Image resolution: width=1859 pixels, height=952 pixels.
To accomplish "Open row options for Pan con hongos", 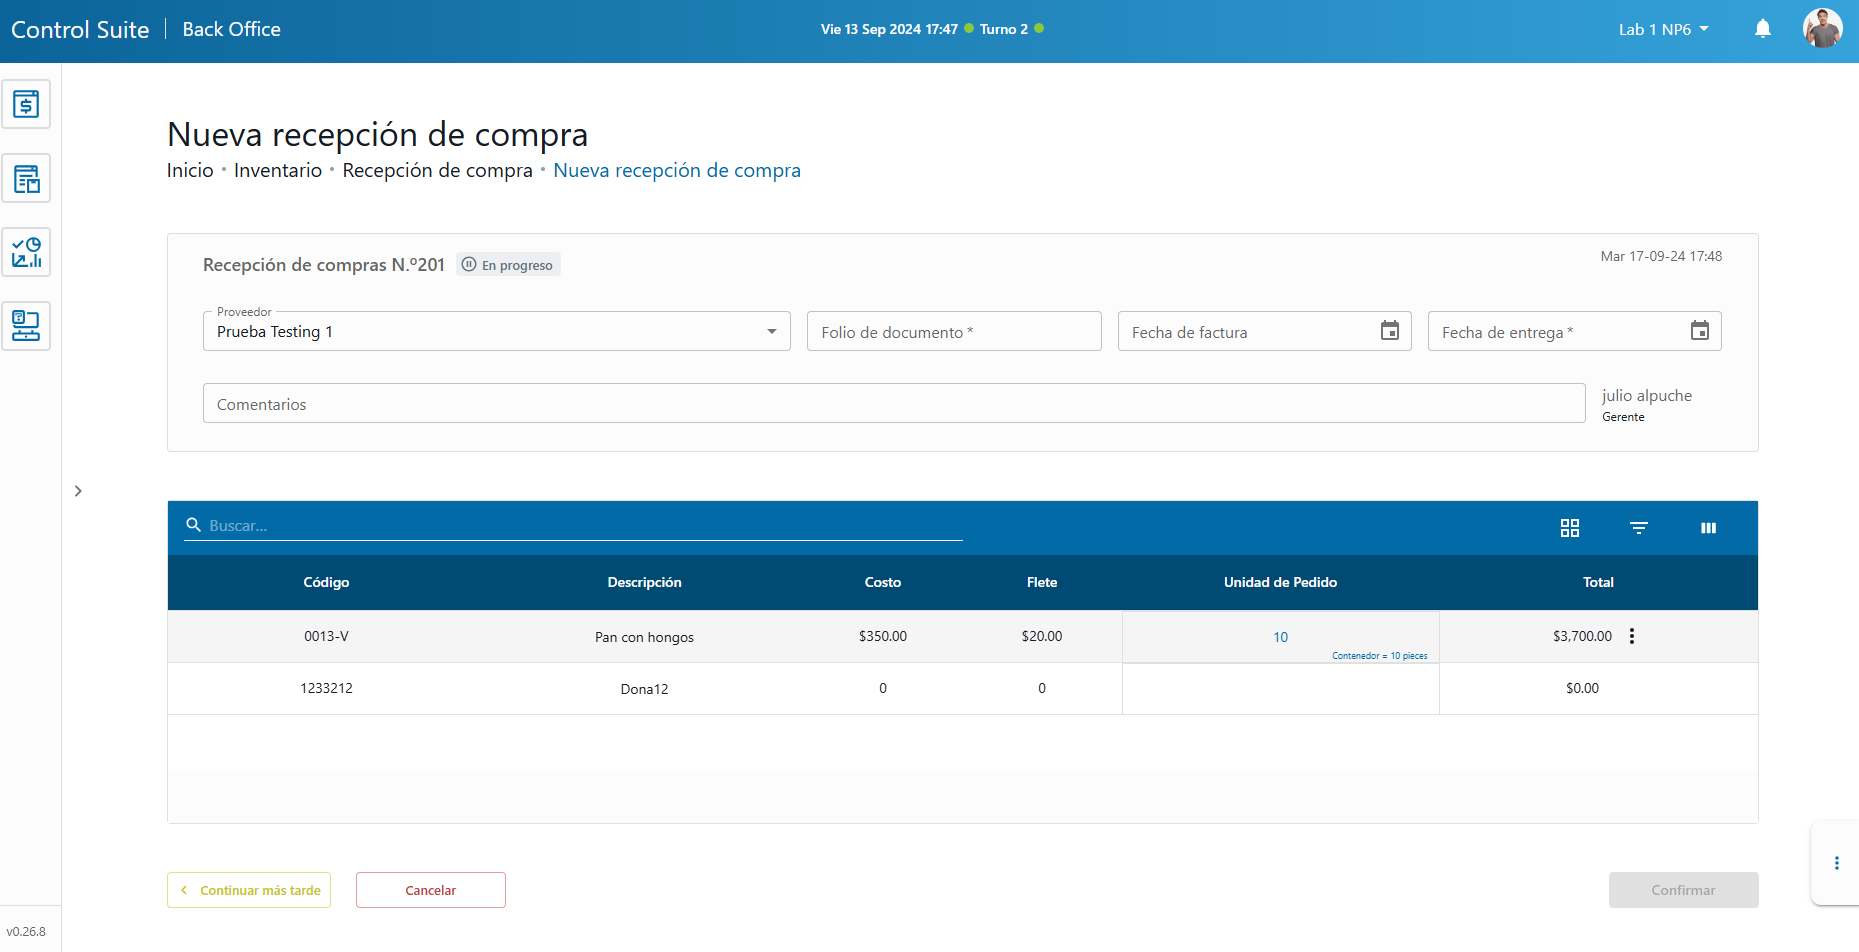I will (1631, 636).
